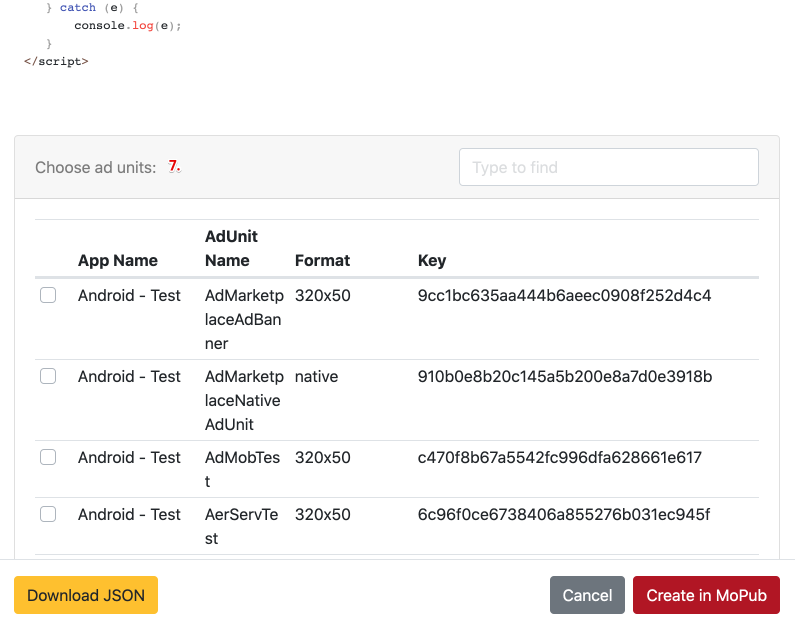Click the Type to find search field

(x=608, y=167)
